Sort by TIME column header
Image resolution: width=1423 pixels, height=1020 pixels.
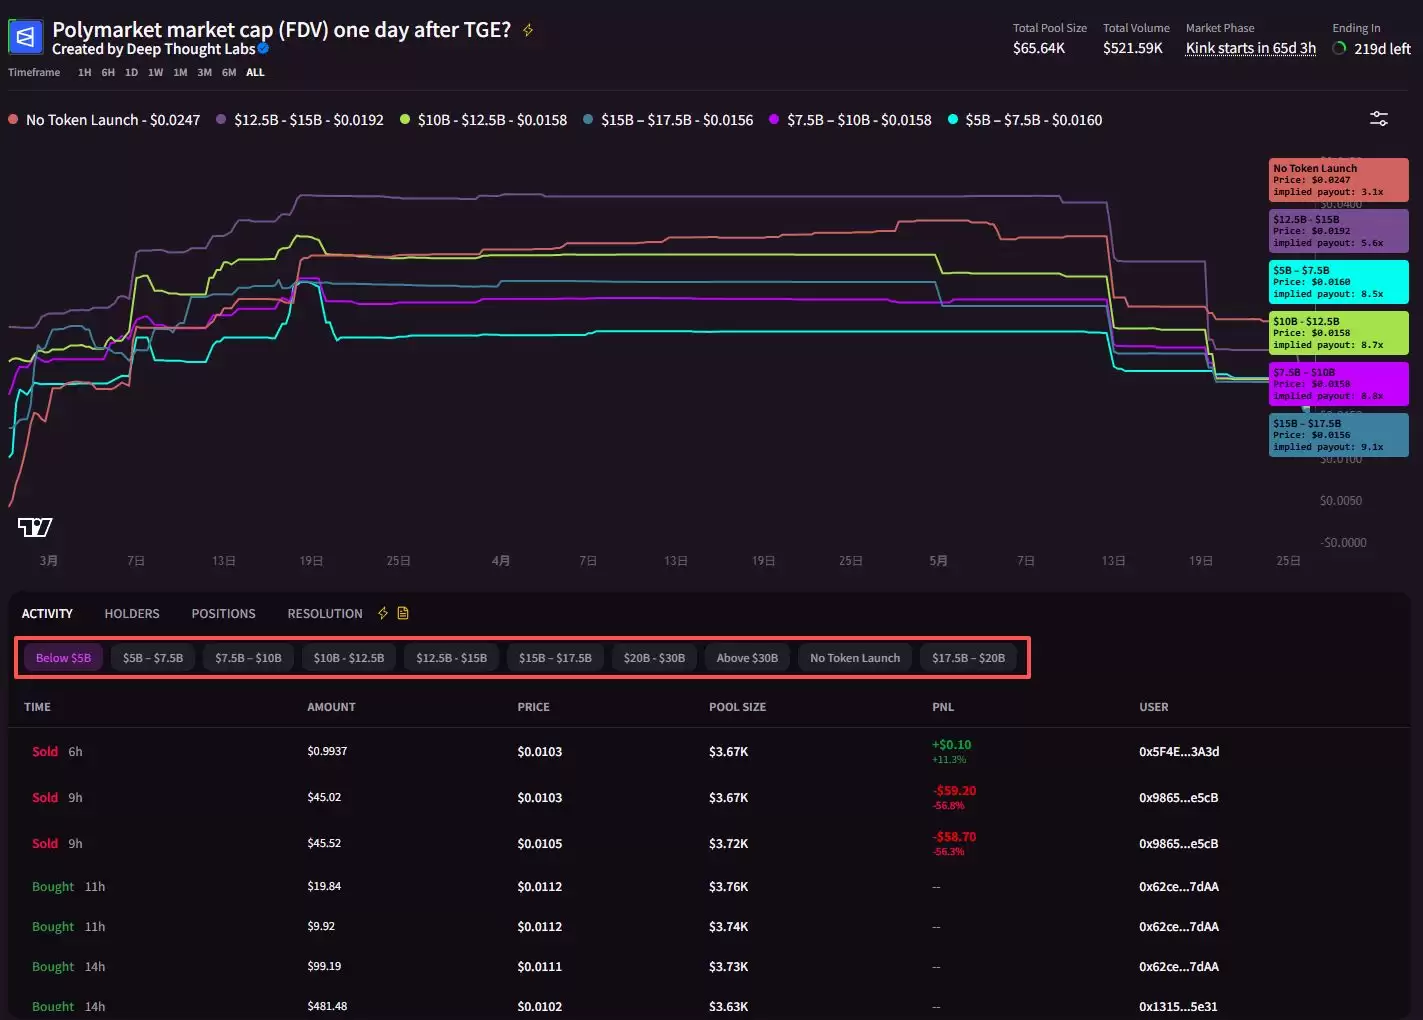click(37, 707)
